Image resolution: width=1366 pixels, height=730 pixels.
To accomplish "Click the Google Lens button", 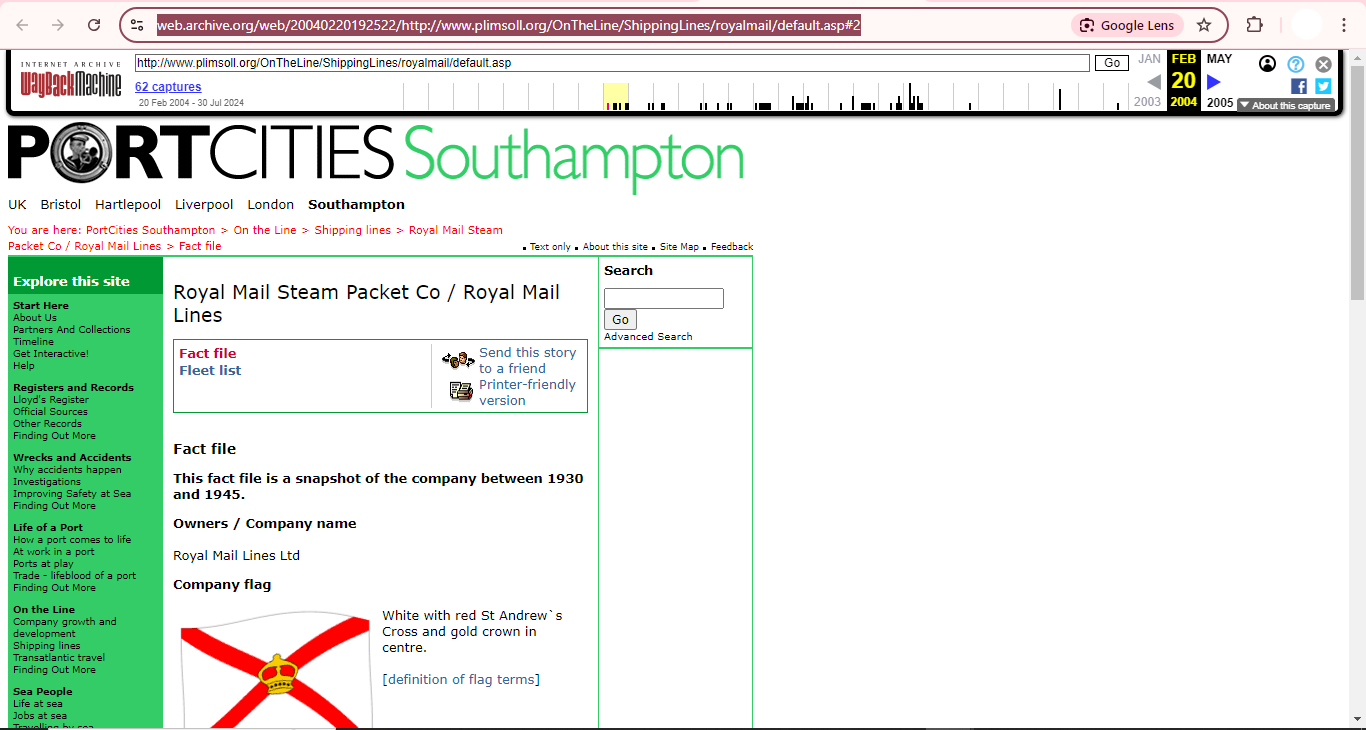I will click(1127, 25).
